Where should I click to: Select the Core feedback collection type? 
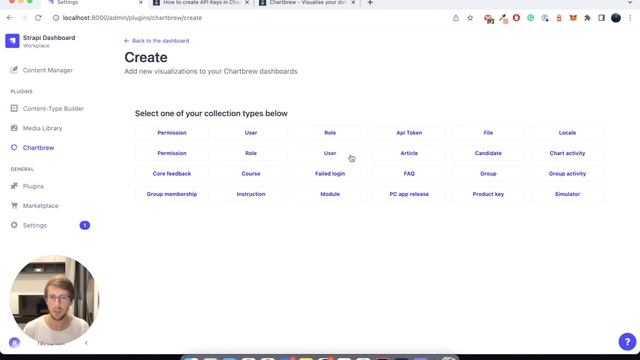(x=172, y=173)
